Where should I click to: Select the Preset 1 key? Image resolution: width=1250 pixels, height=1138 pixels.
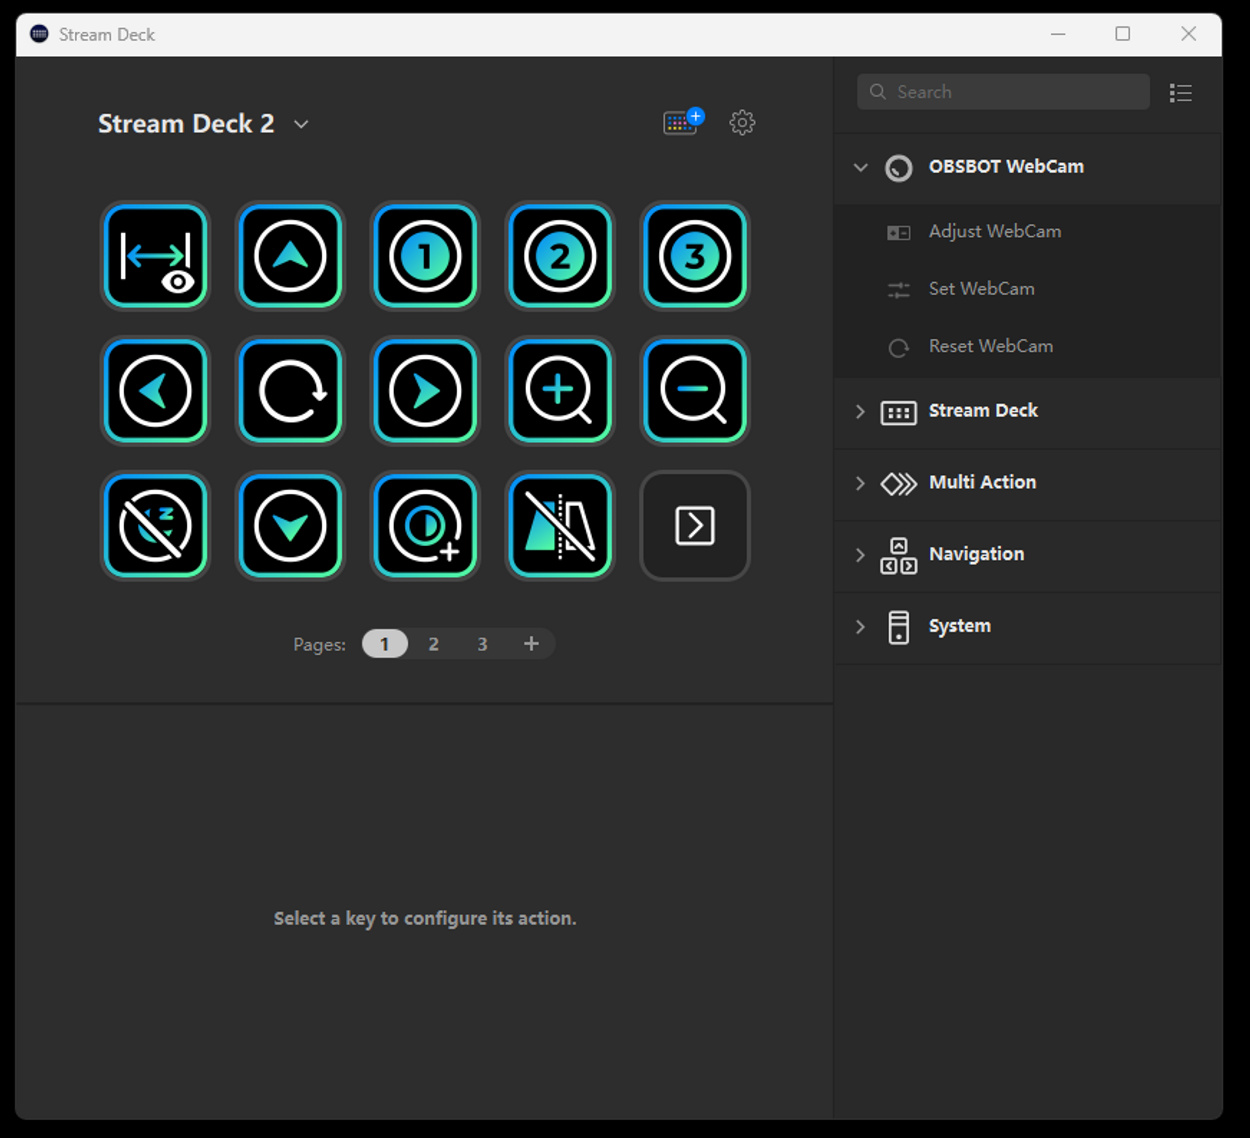(425, 256)
